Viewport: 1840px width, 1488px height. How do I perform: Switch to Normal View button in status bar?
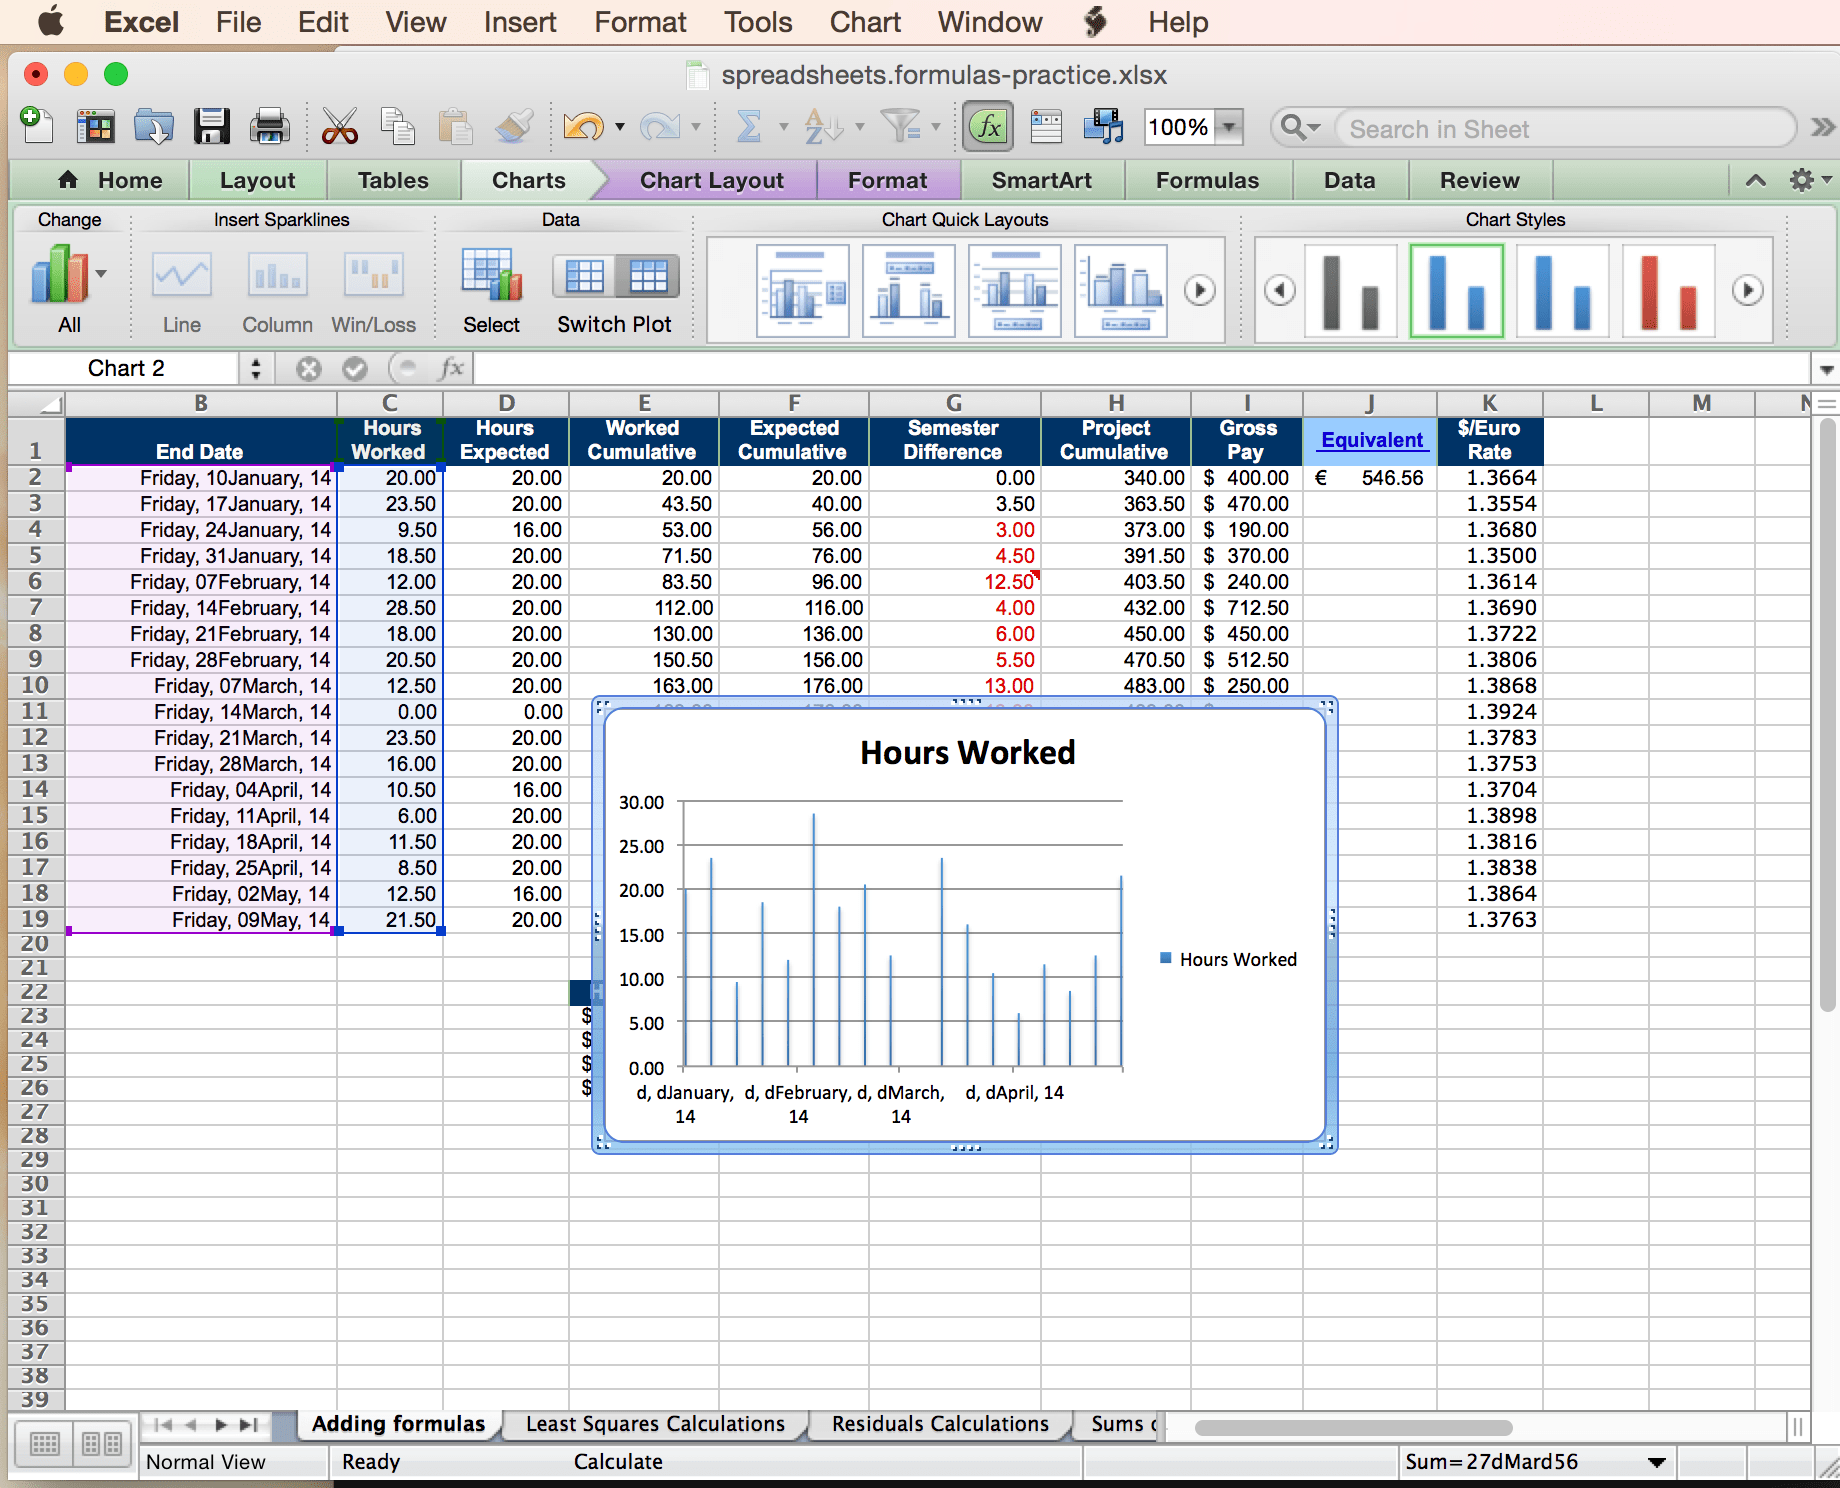(x=45, y=1444)
